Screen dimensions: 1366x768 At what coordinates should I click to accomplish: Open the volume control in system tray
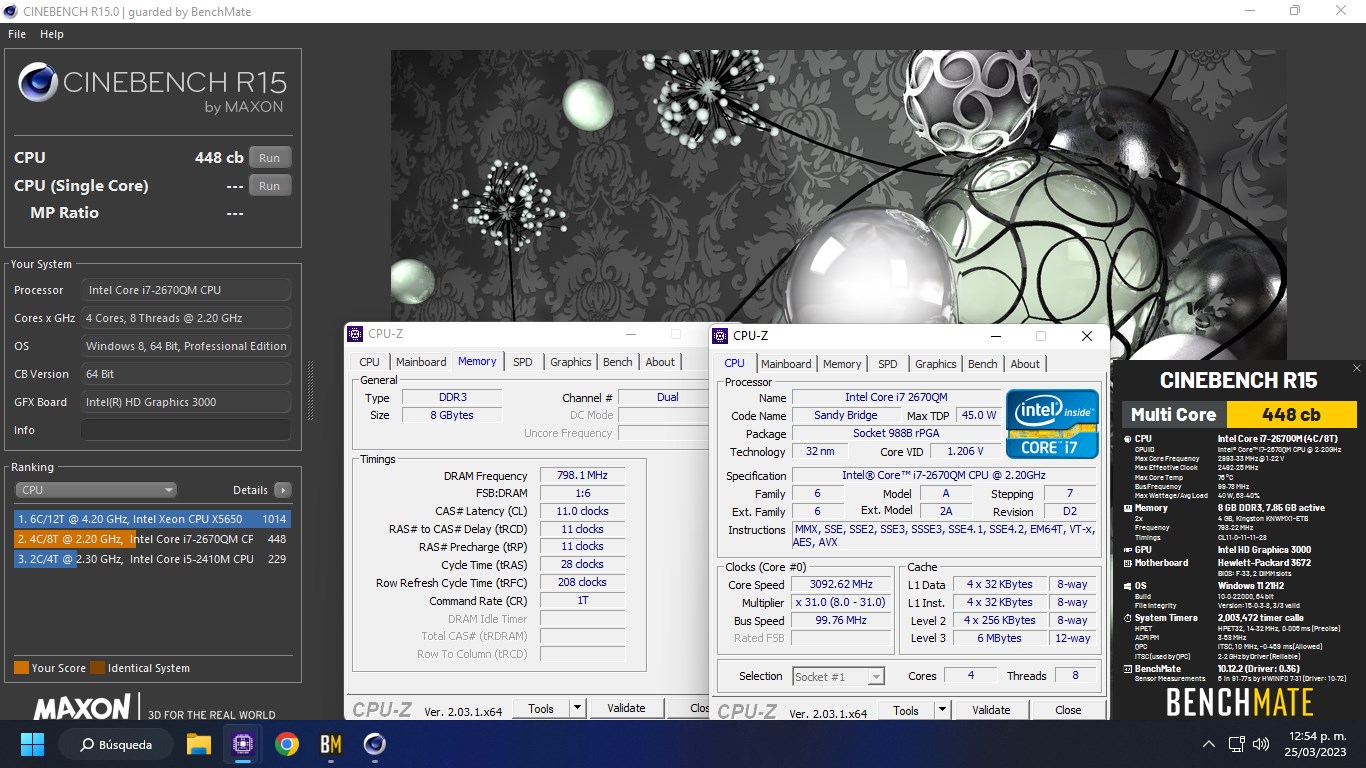[1260, 744]
